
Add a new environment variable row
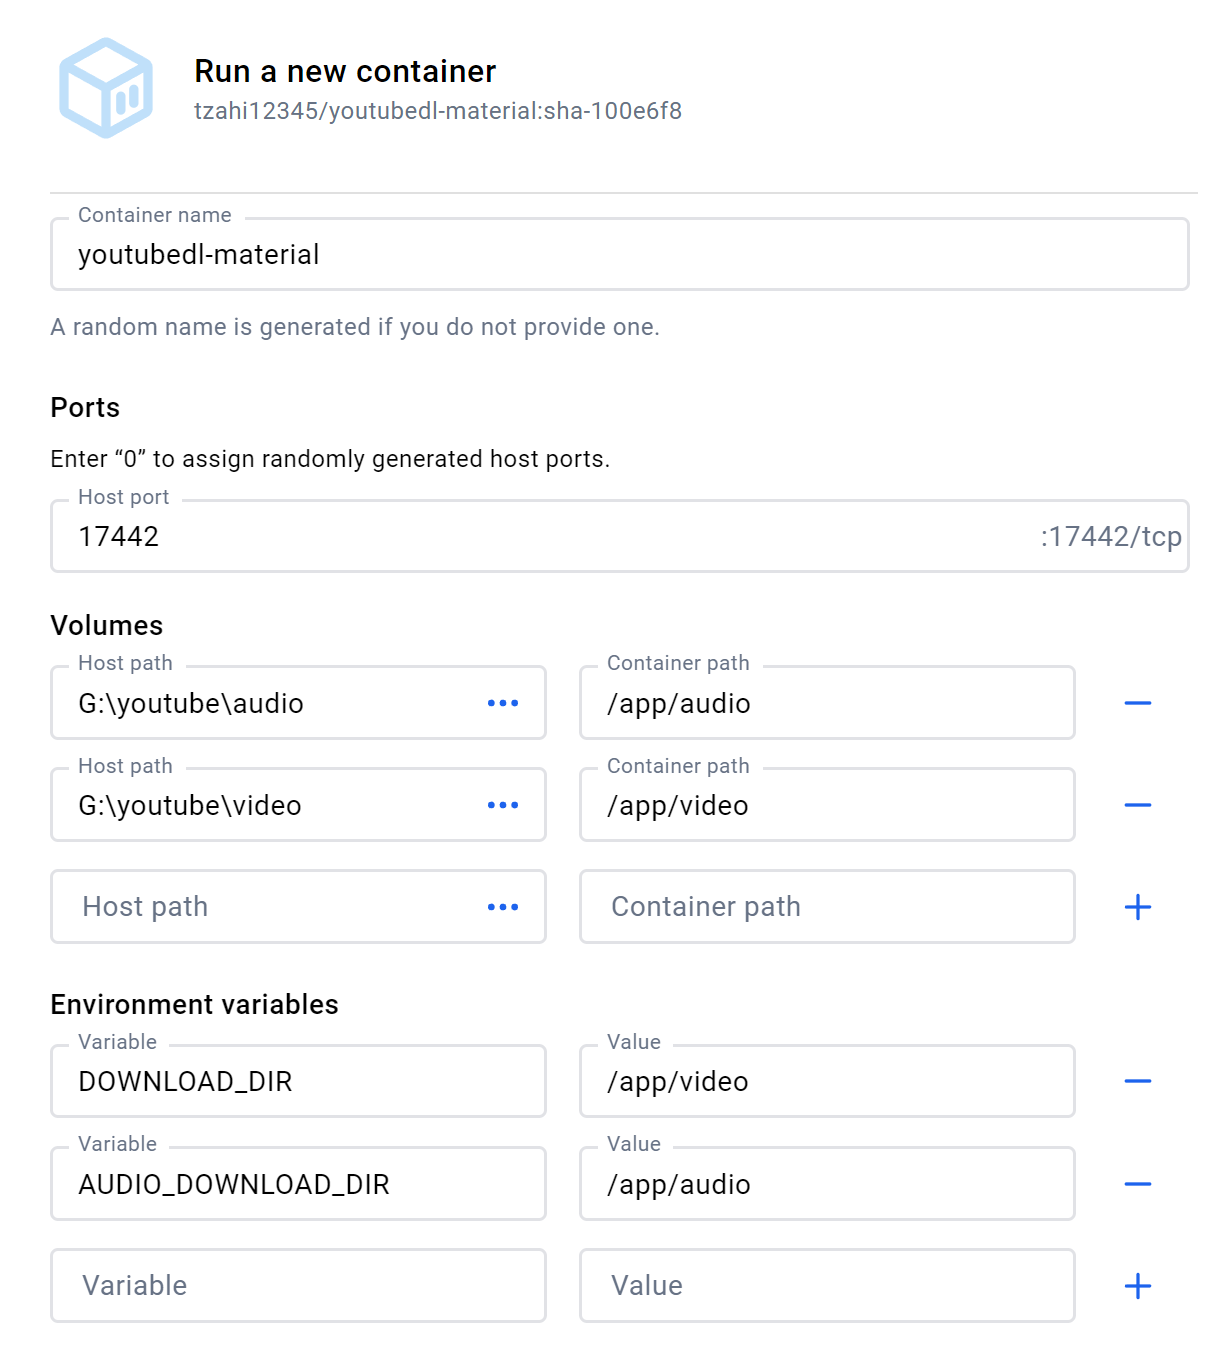click(1137, 1286)
